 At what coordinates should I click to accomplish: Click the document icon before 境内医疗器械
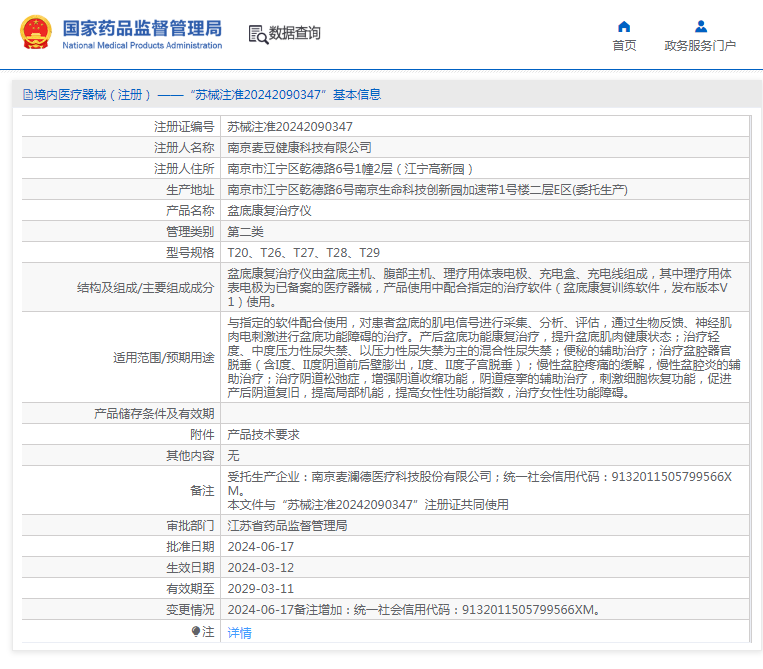click(x=28, y=95)
